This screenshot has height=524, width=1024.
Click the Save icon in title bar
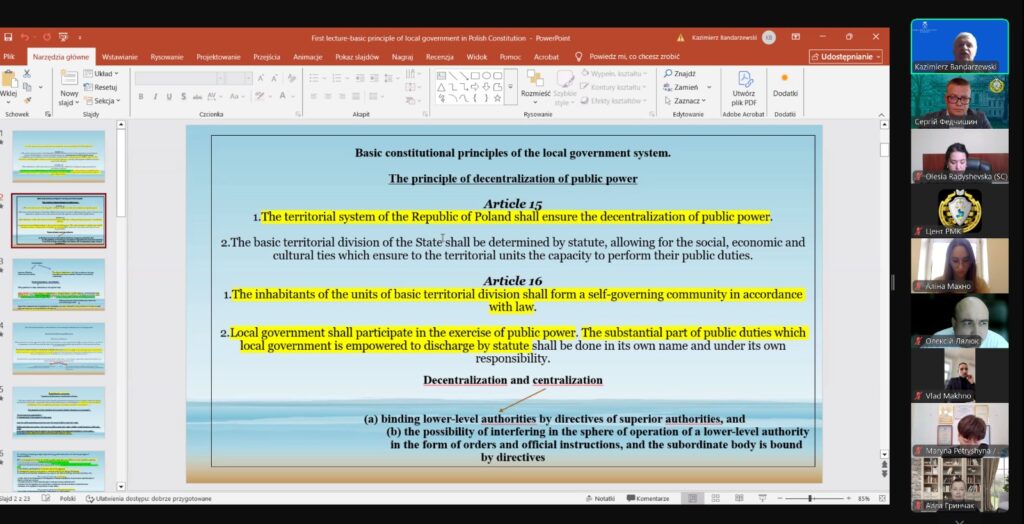click(7, 37)
